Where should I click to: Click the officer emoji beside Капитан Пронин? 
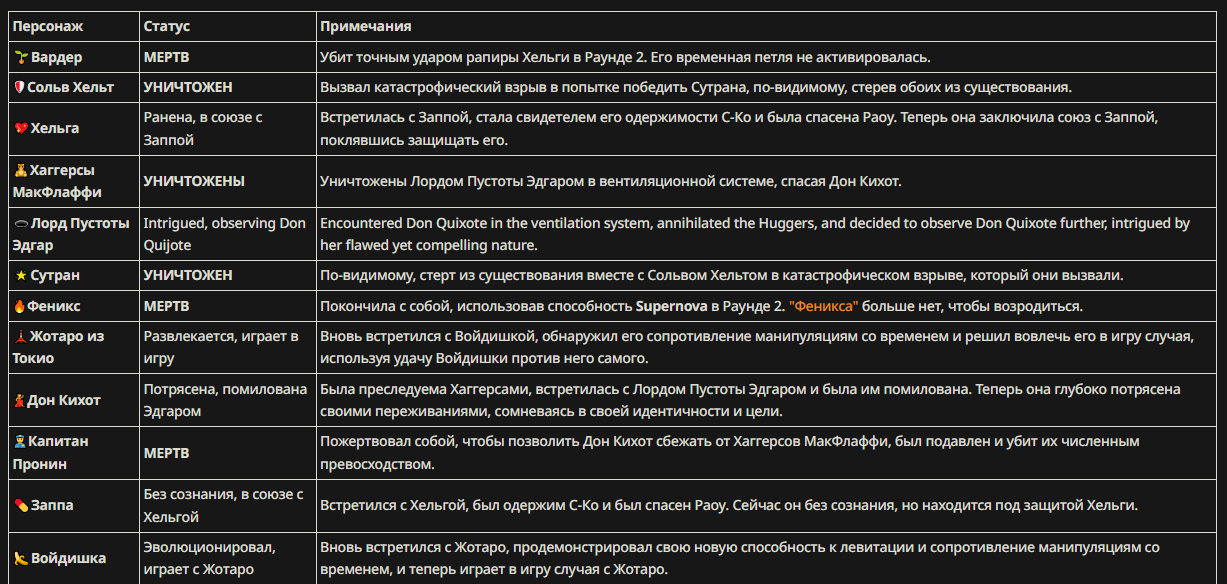[x=19, y=442]
